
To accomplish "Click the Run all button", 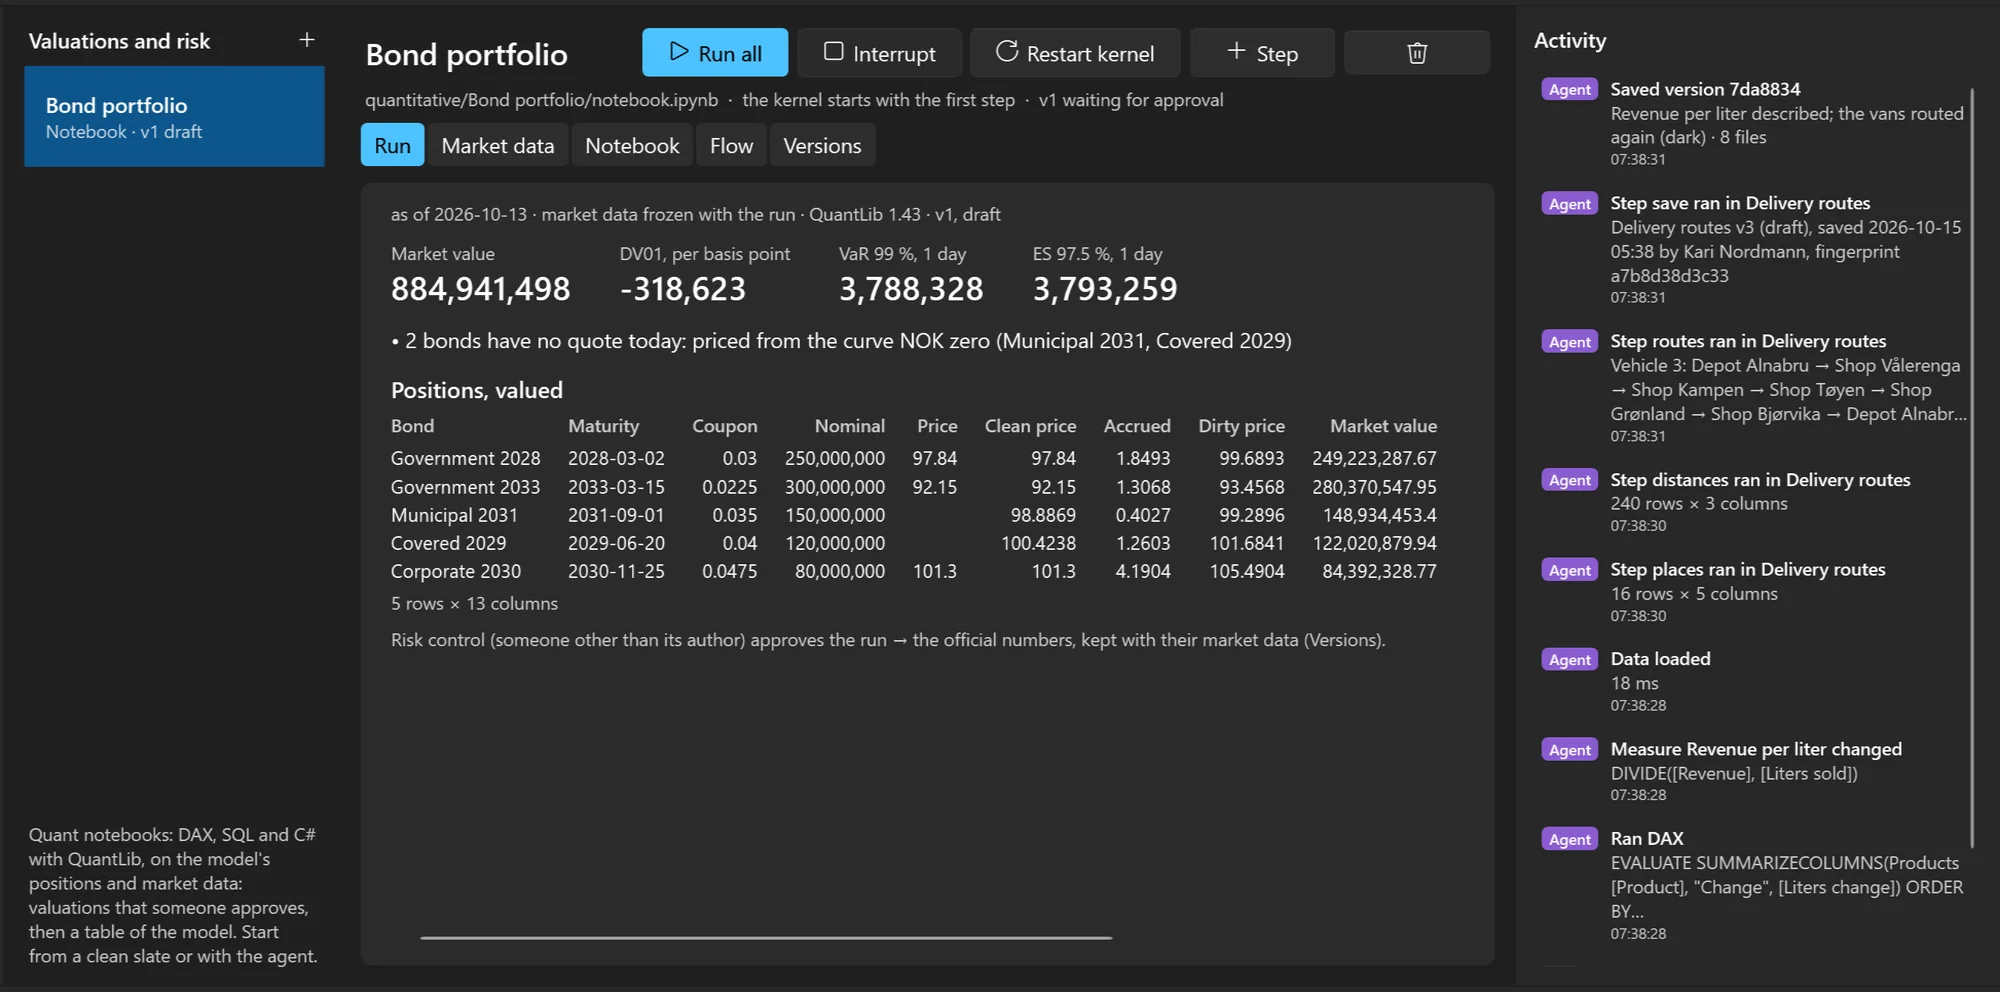I will click(x=715, y=53).
